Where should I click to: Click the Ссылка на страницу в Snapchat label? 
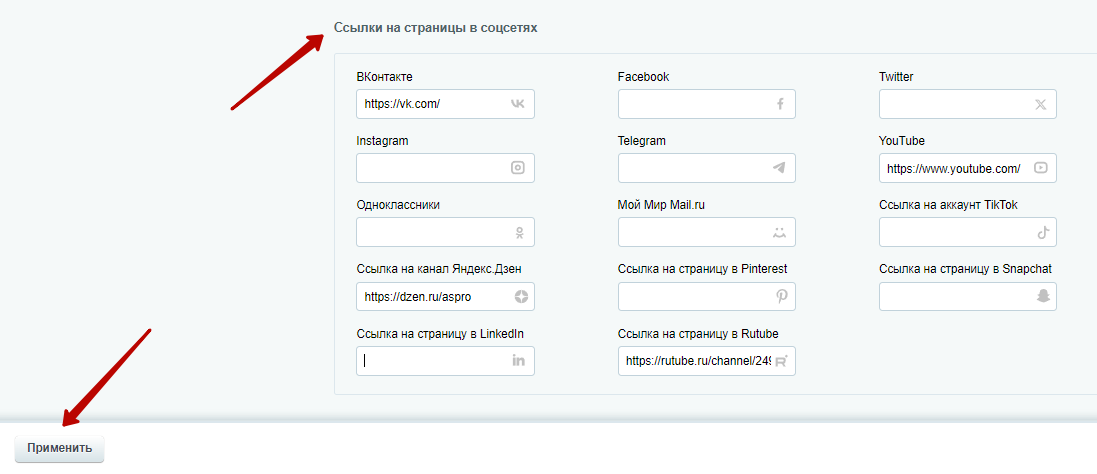(965, 269)
